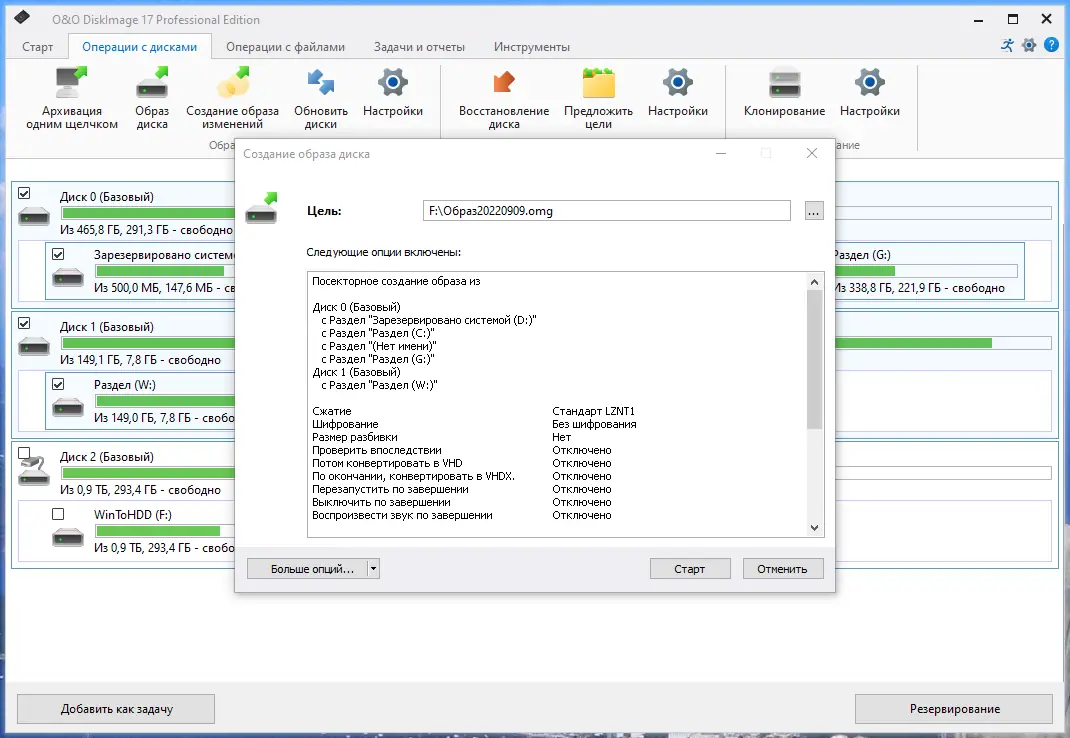Open imaging Настройки gear next to Обновить диски
The height and width of the screenshot is (738, 1070).
coord(393,83)
